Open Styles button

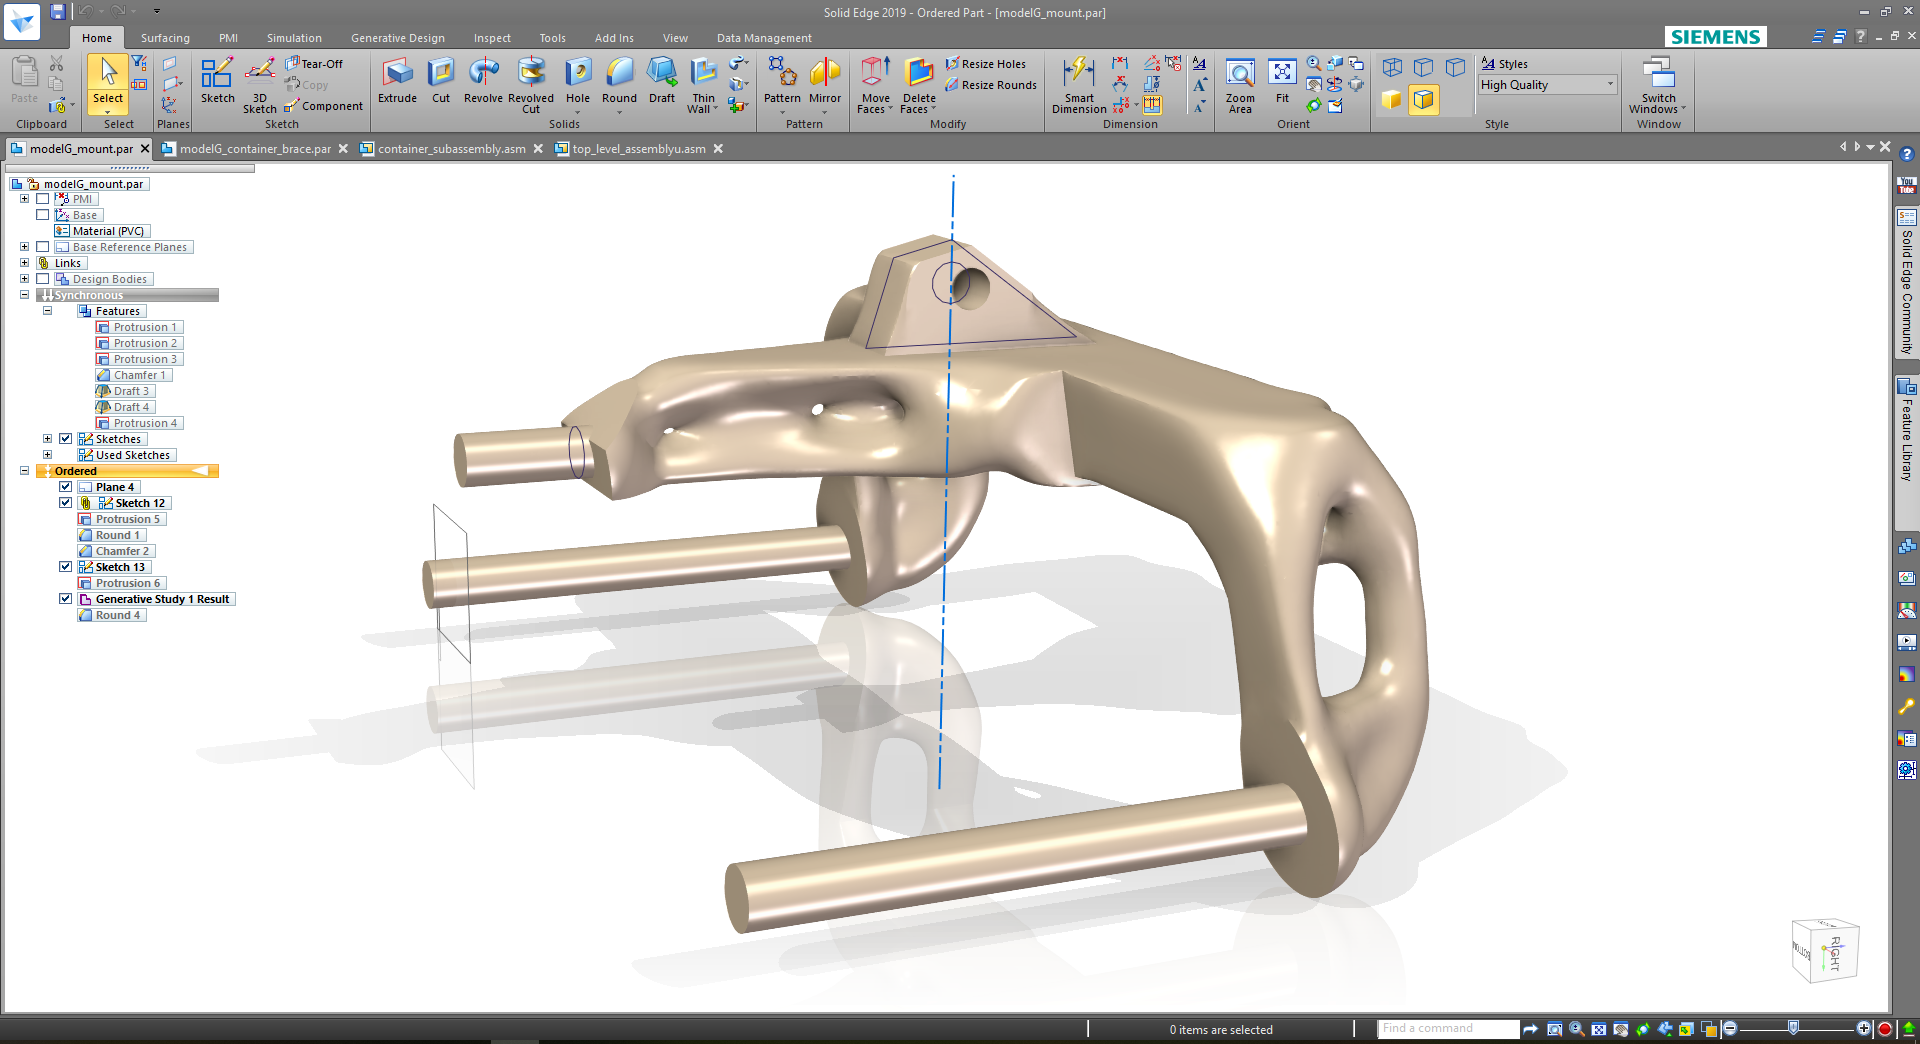[x=1505, y=64]
